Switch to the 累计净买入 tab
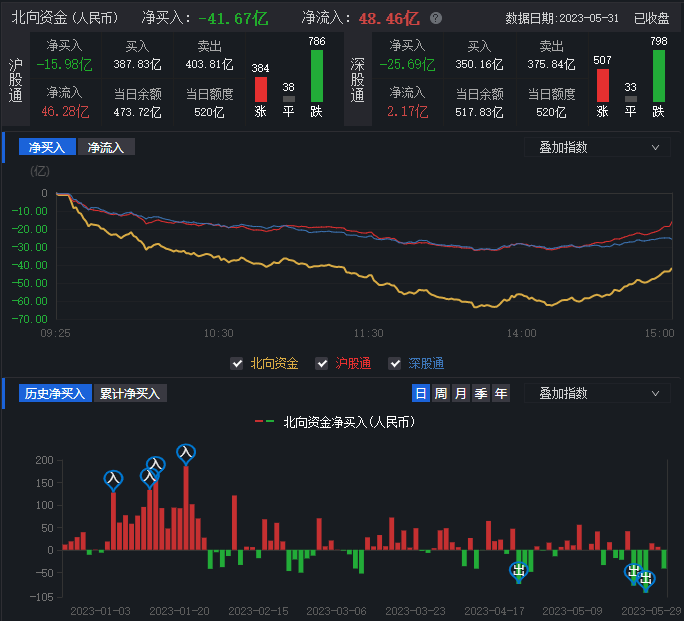Image resolution: width=684 pixels, height=621 pixels. 130,394
